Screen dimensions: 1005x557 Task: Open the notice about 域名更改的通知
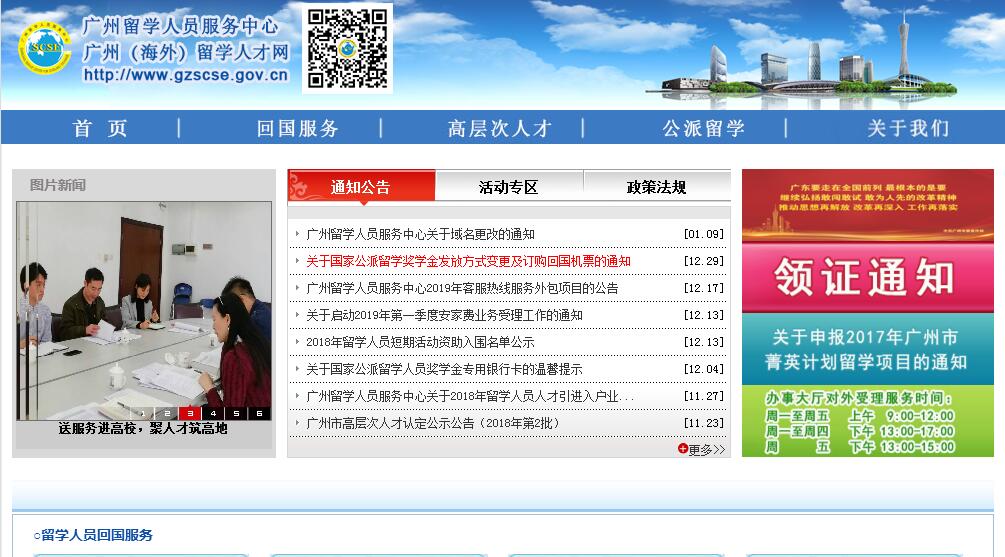[420, 234]
